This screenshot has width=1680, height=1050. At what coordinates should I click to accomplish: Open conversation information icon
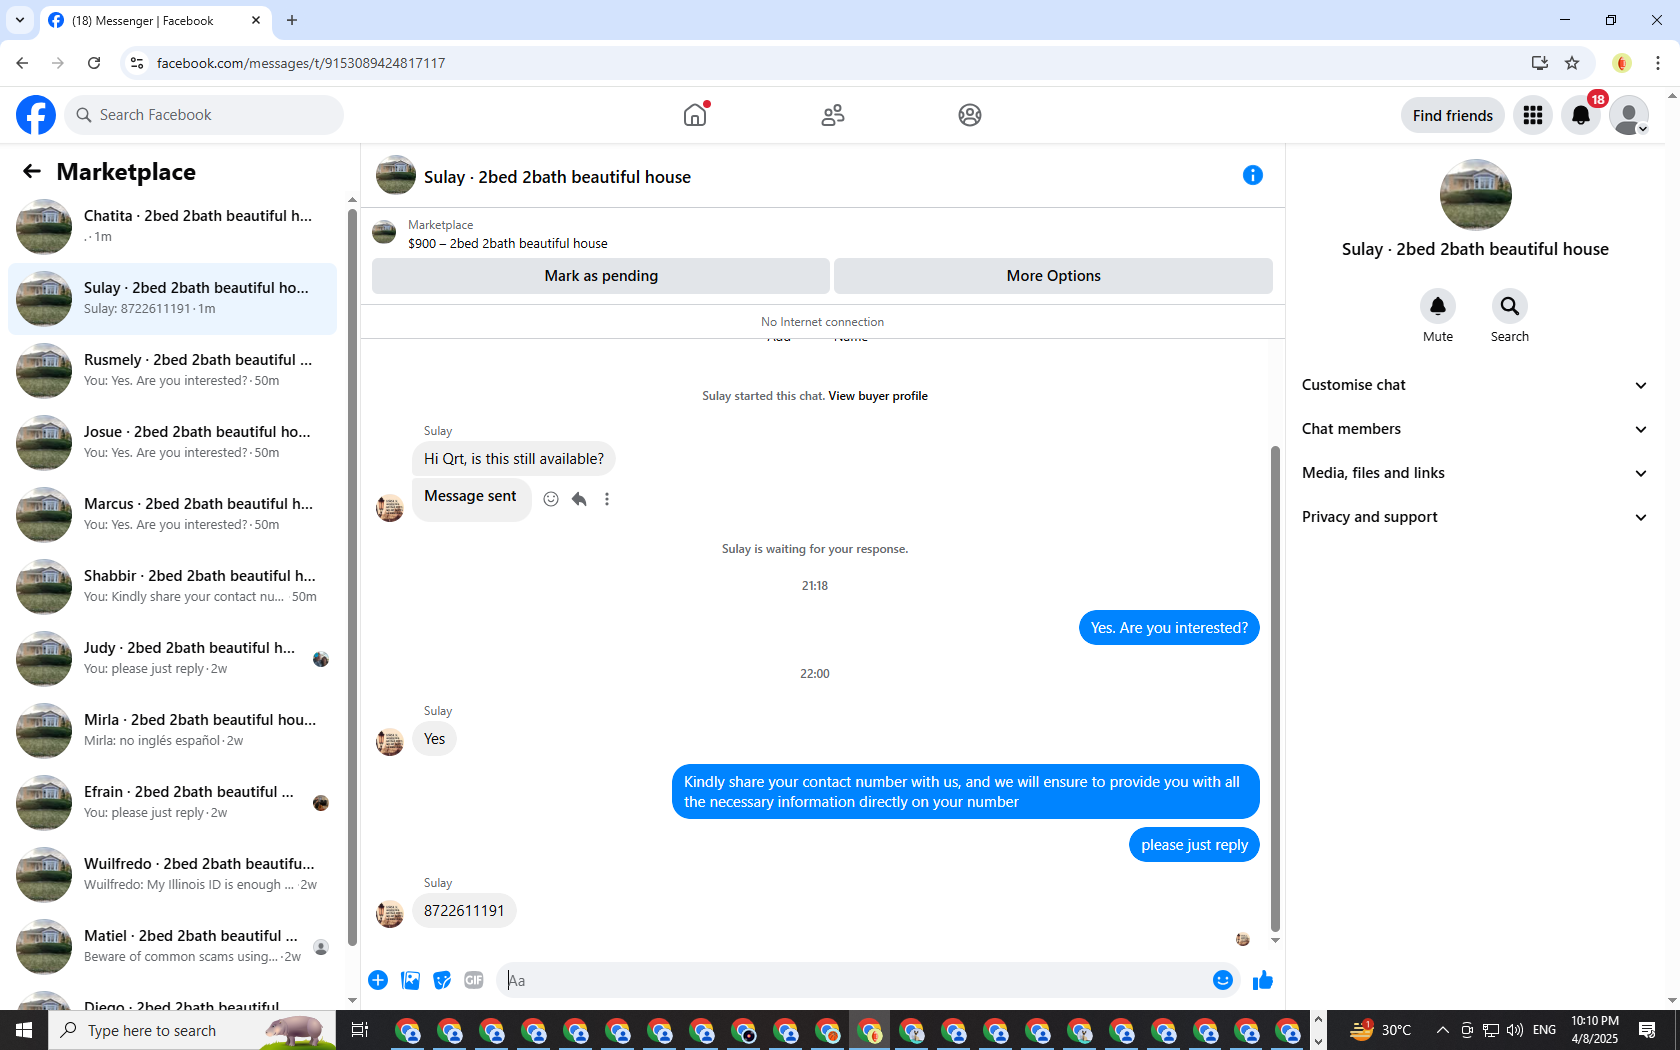point(1252,176)
